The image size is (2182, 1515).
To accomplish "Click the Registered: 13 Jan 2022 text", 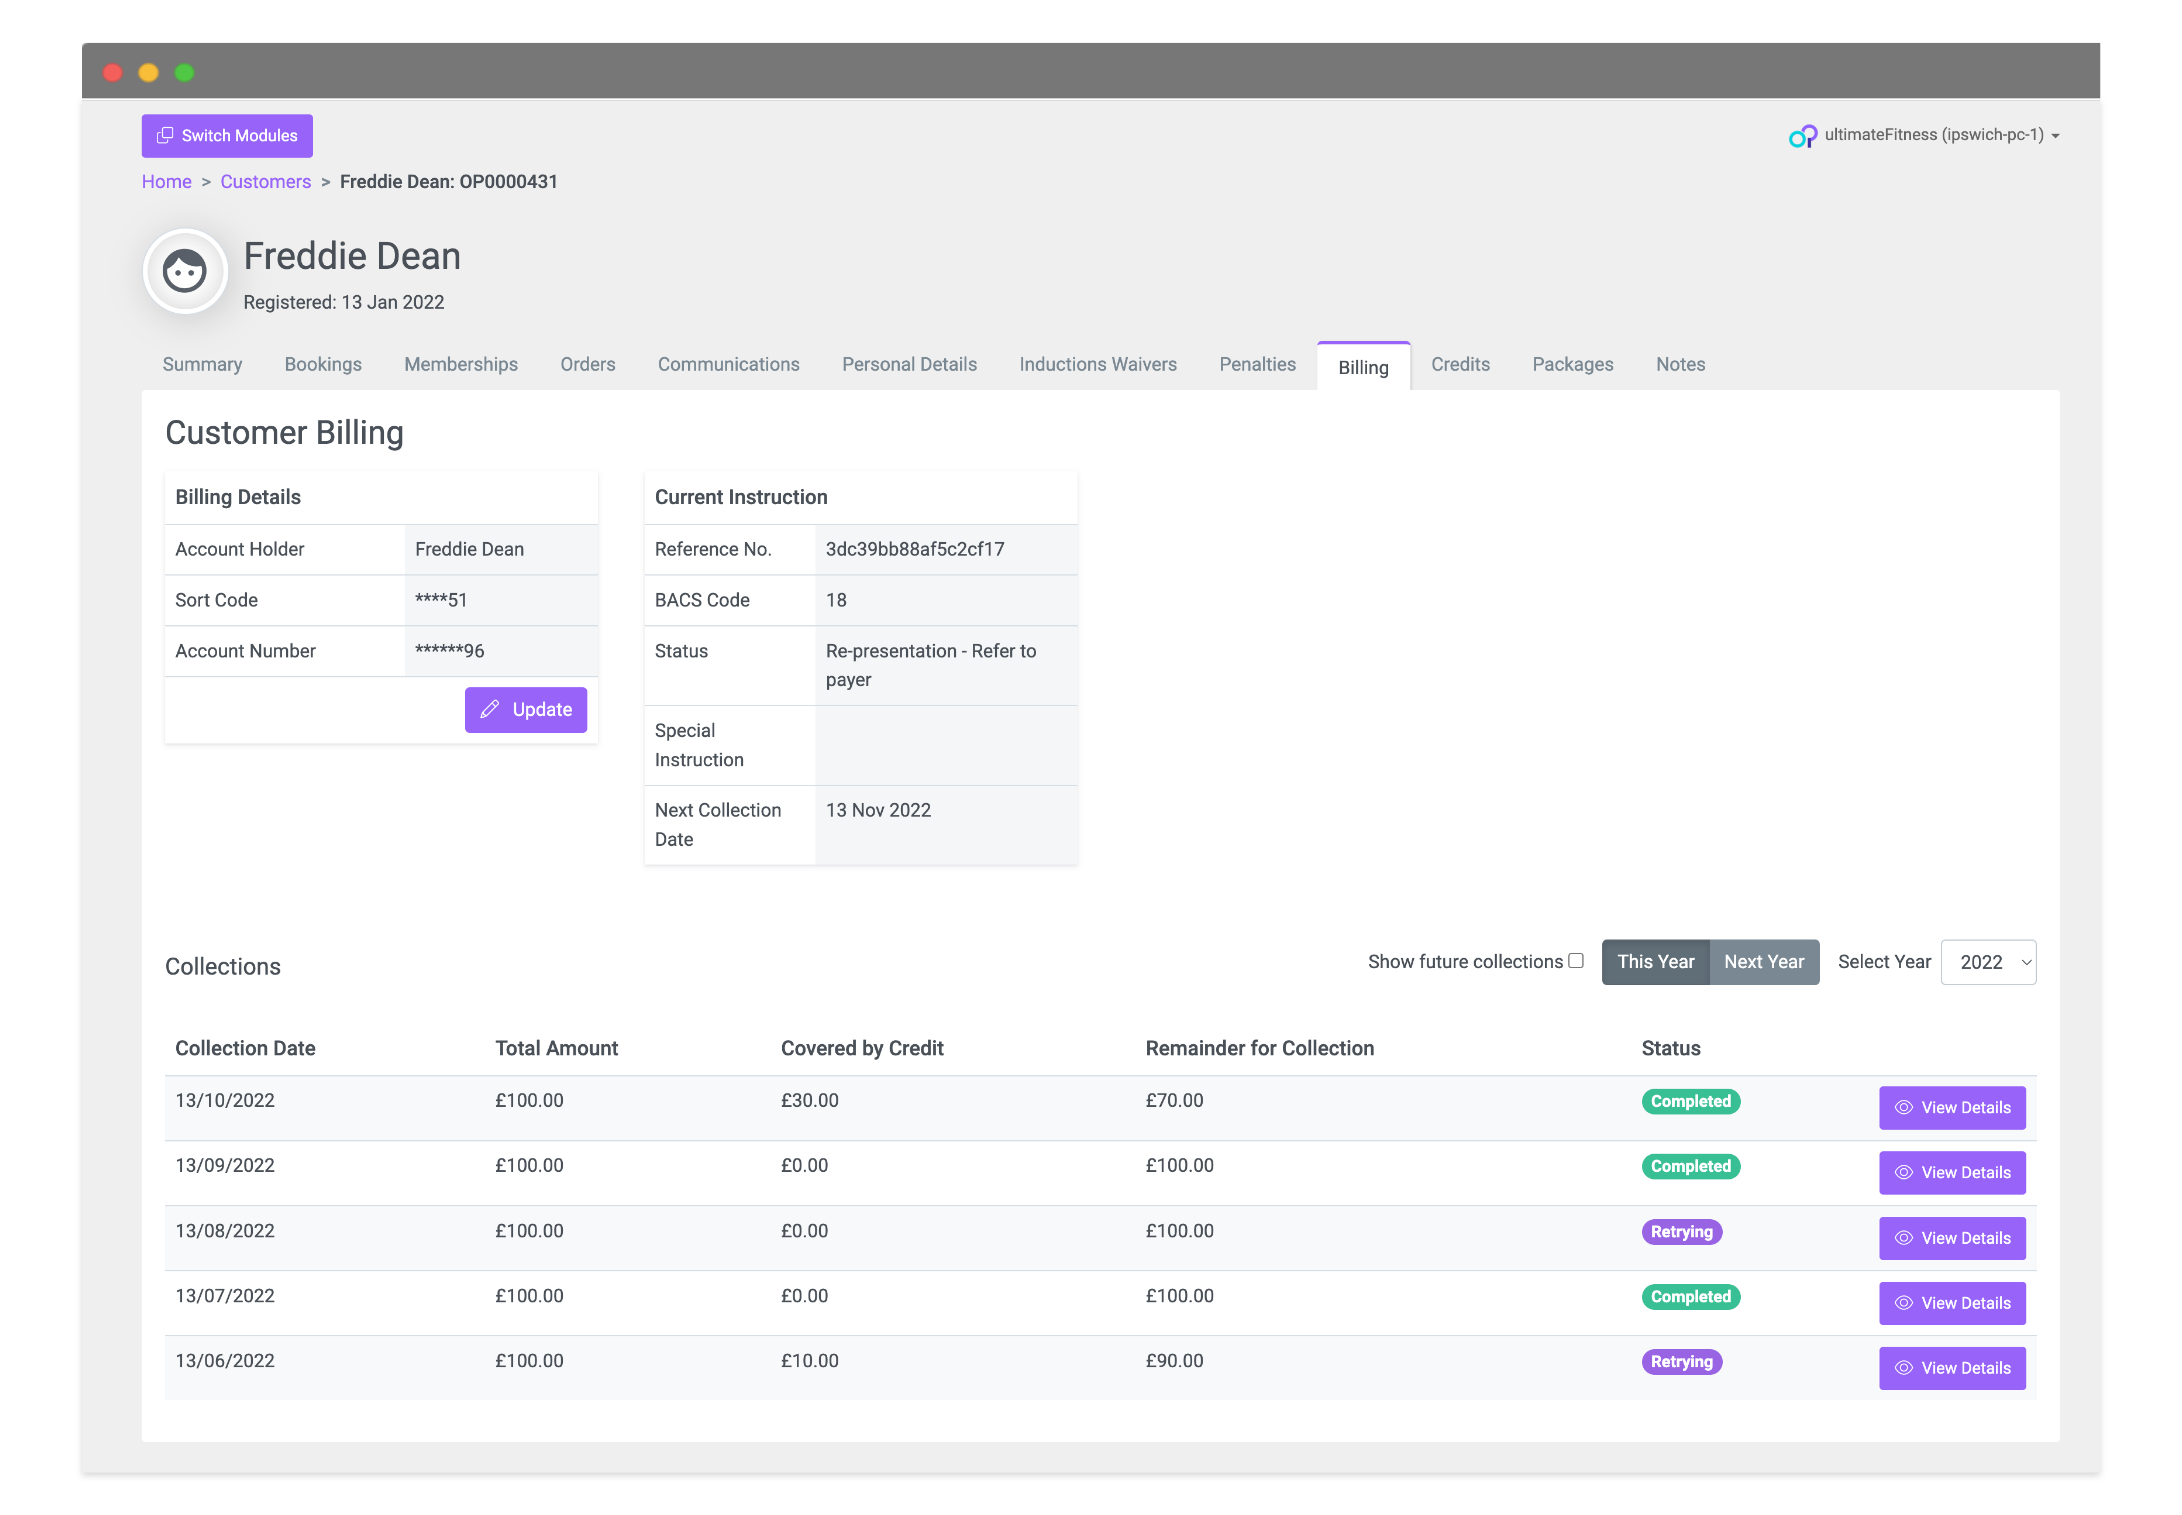I will click(344, 302).
